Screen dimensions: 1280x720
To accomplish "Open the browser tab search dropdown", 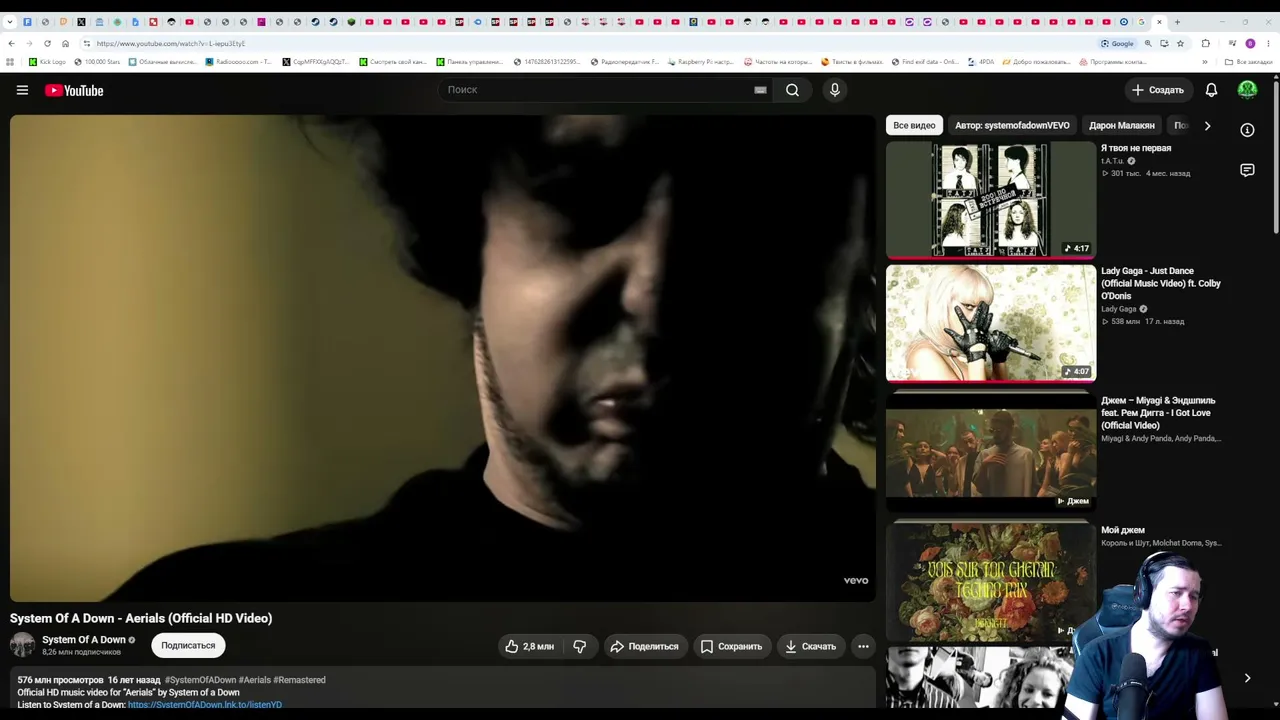I will coord(9,22).
